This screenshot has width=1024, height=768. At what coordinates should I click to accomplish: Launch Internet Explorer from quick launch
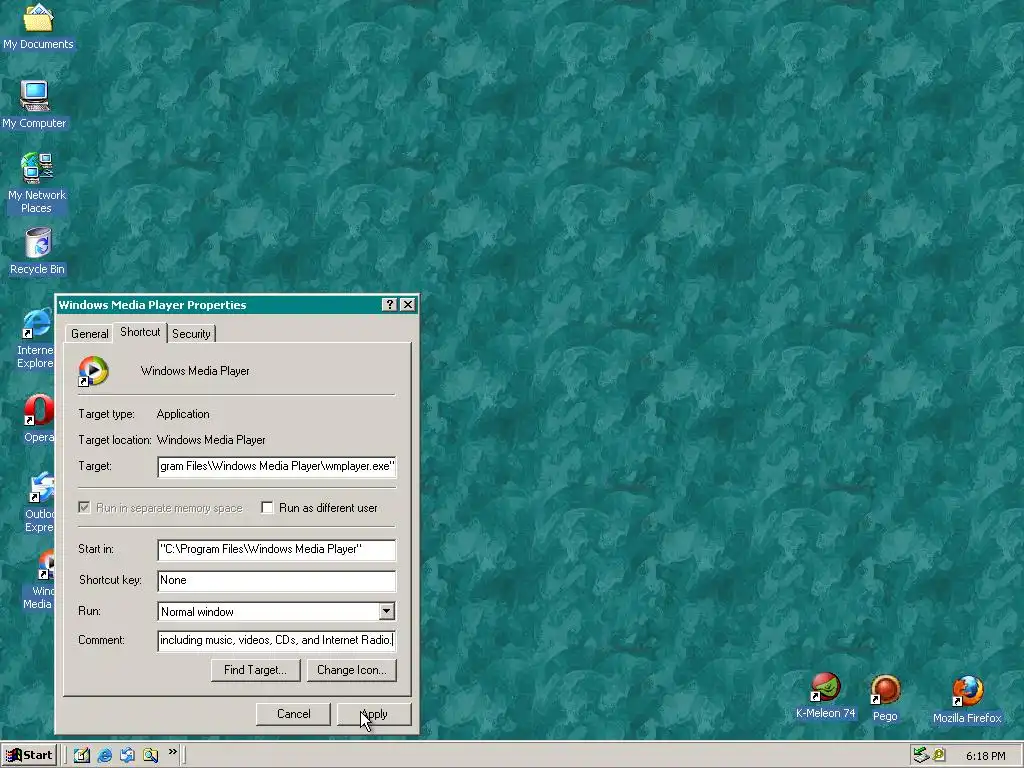[x=104, y=755]
